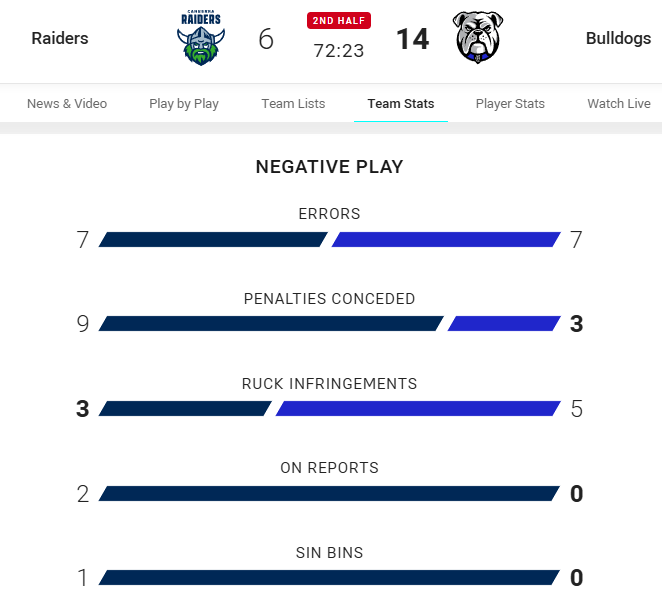Screen dimensions: 662x608
Task: Click the Bulldogs team name link
Action: pyautogui.click(x=618, y=38)
